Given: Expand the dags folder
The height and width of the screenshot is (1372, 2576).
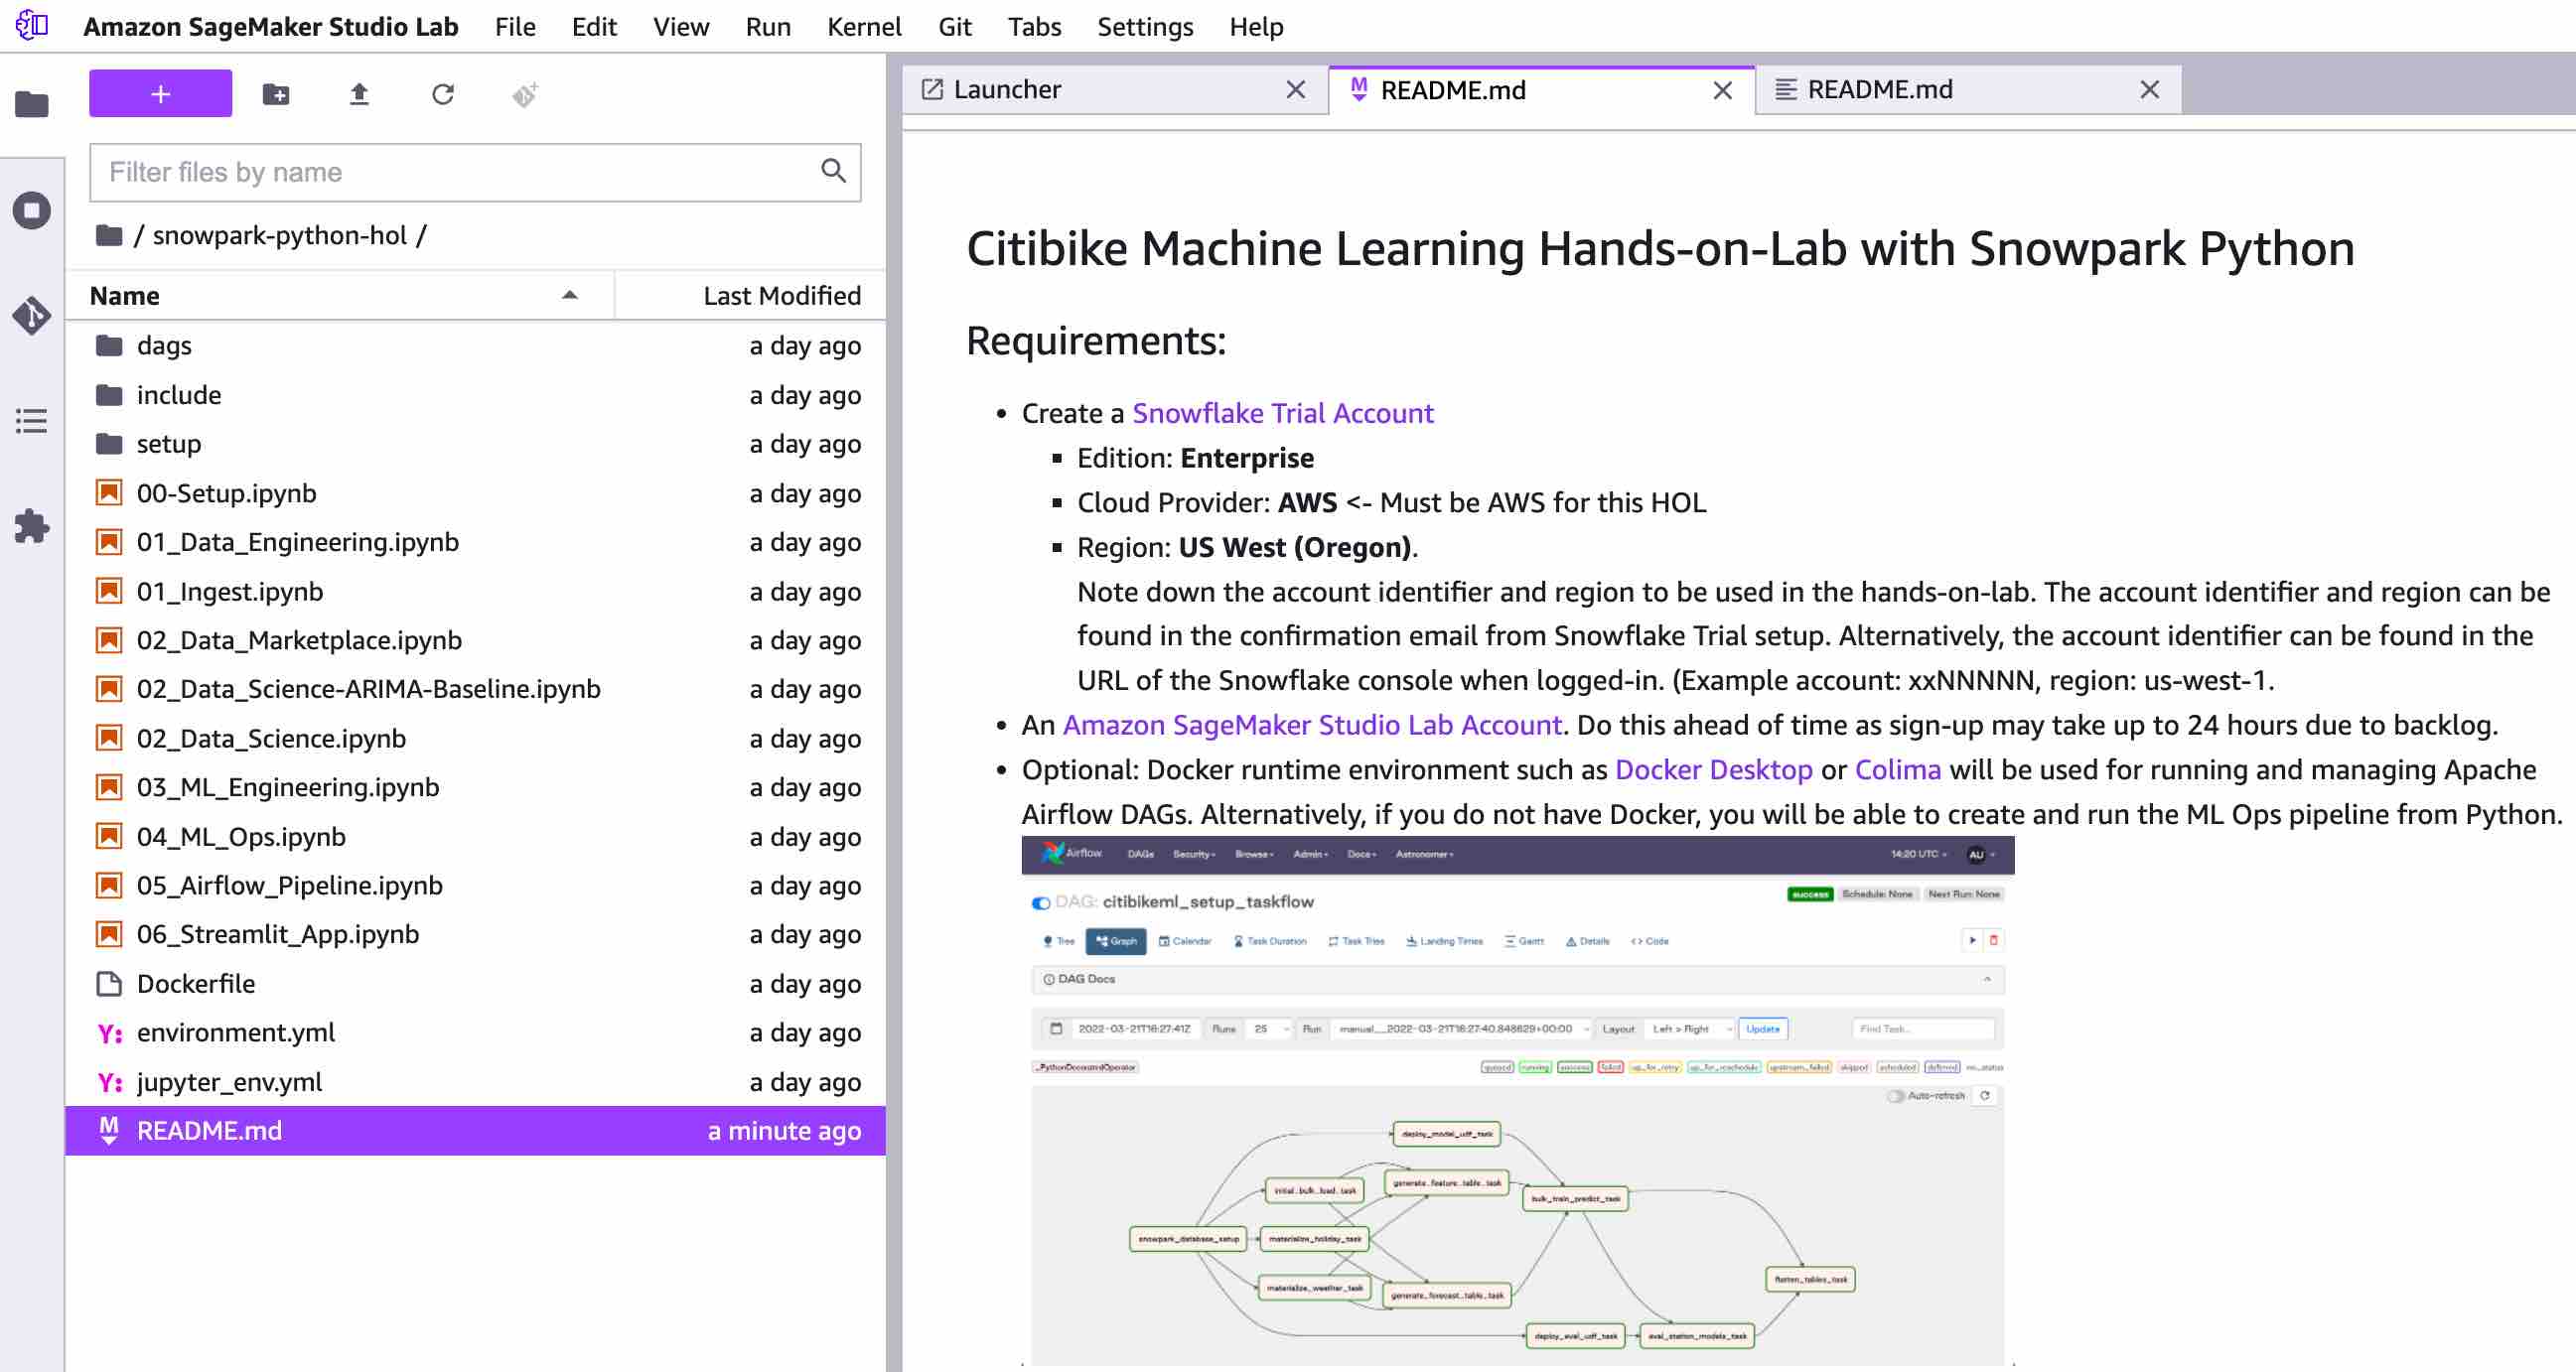Looking at the screenshot, I should (x=164, y=346).
